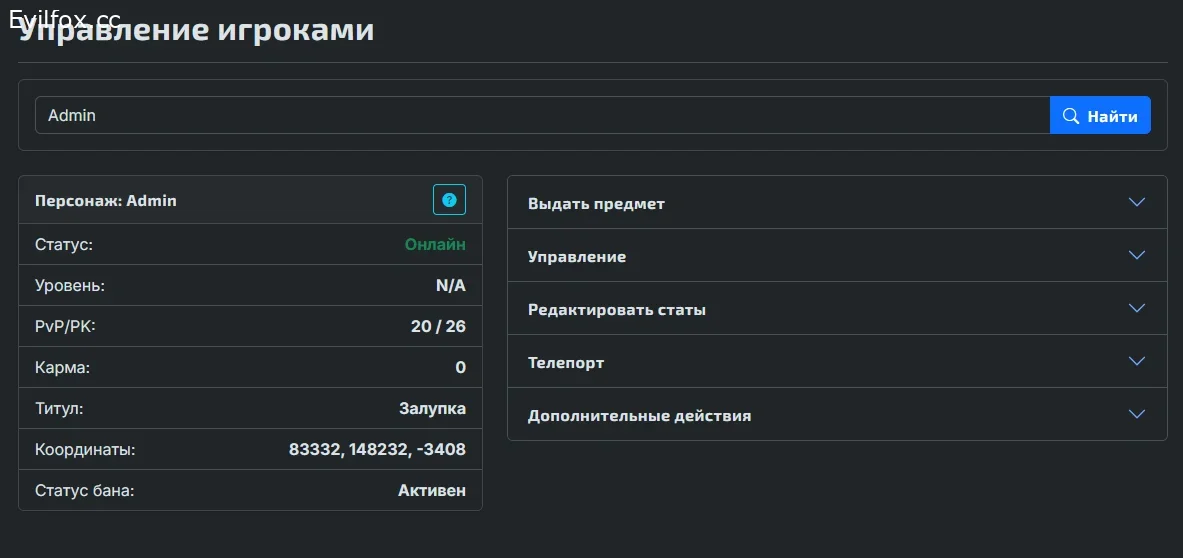
Task: Focus the player search field containing Admin
Action: pyautogui.click(x=542, y=115)
